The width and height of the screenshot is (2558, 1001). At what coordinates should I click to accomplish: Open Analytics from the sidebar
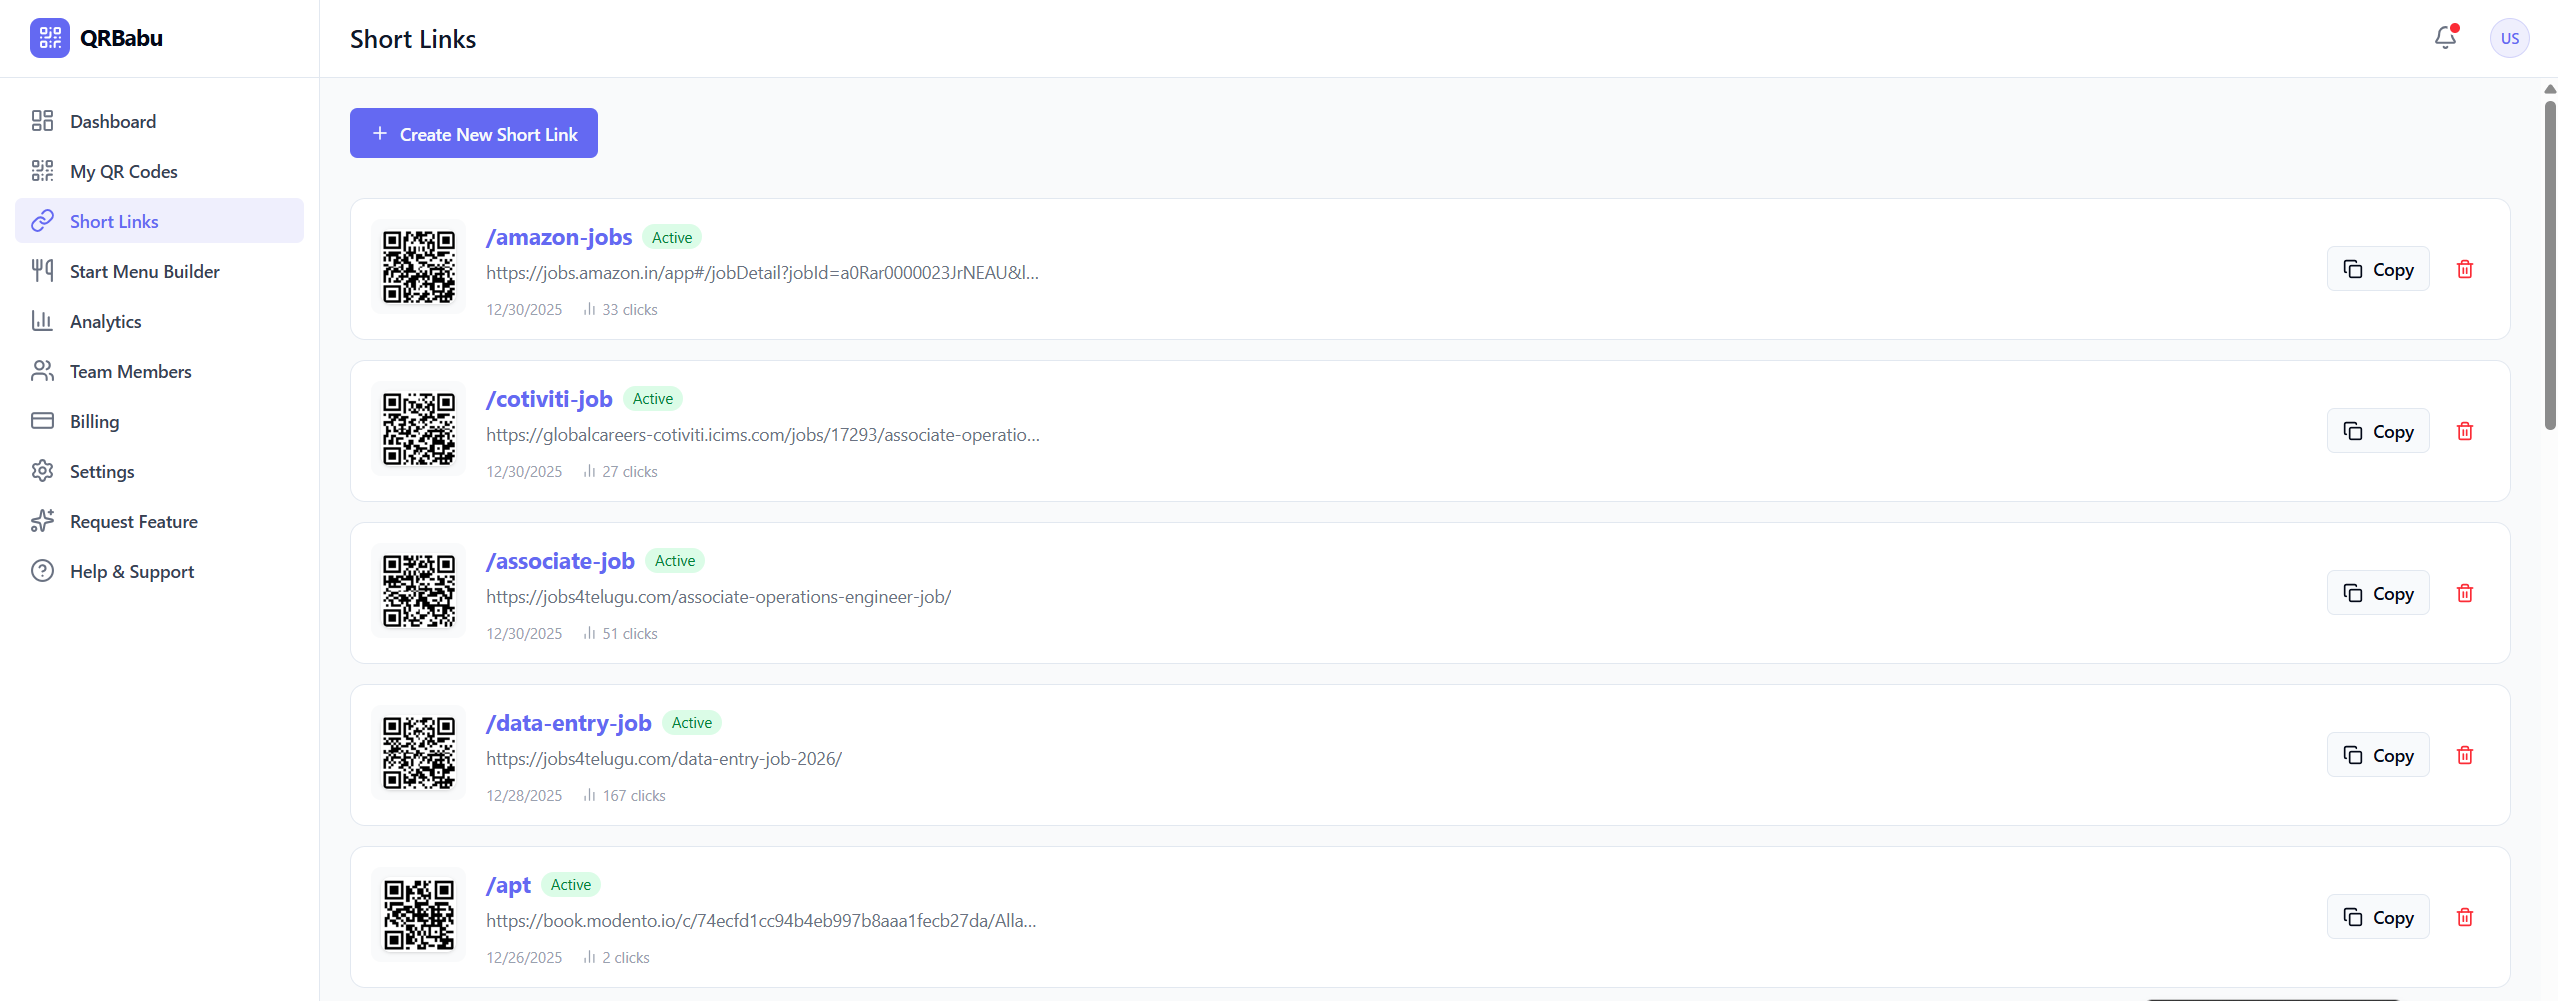pyautogui.click(x=106, y=321)
